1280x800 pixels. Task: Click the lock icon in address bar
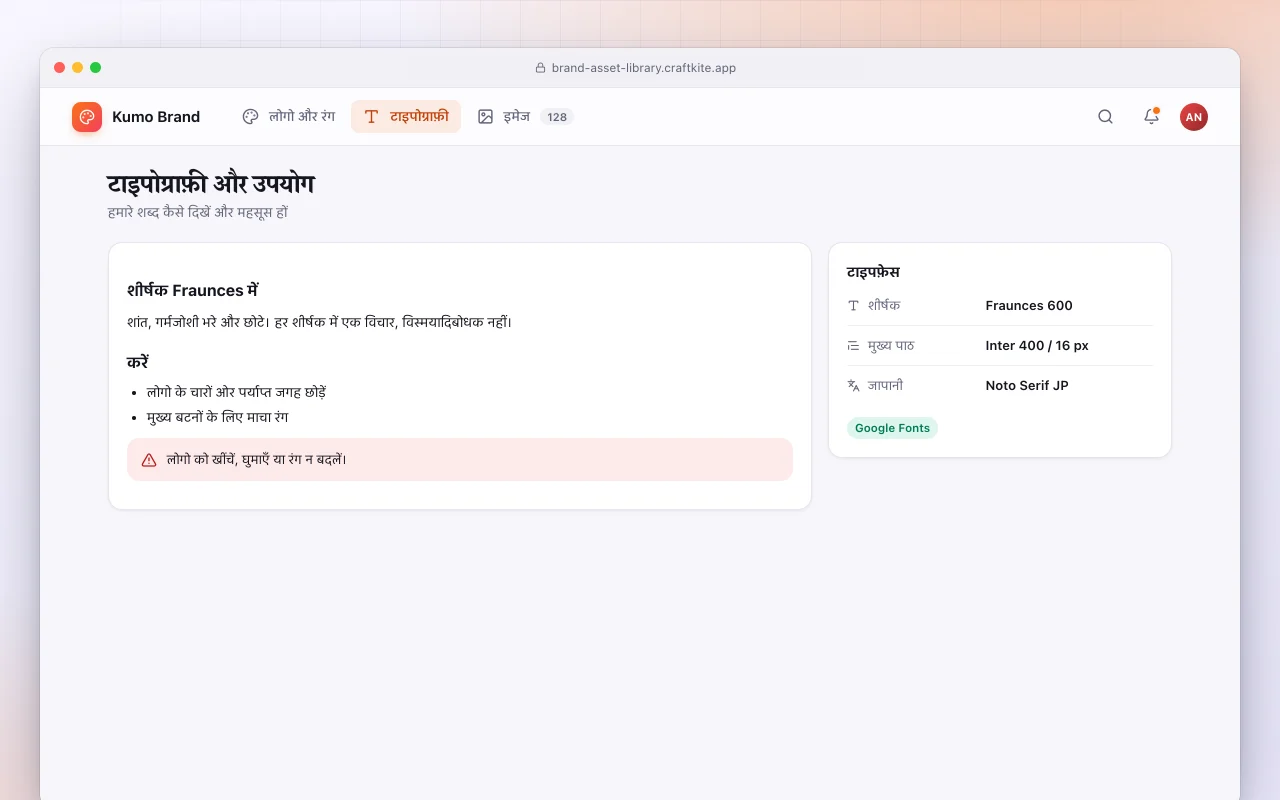point(541,68)
